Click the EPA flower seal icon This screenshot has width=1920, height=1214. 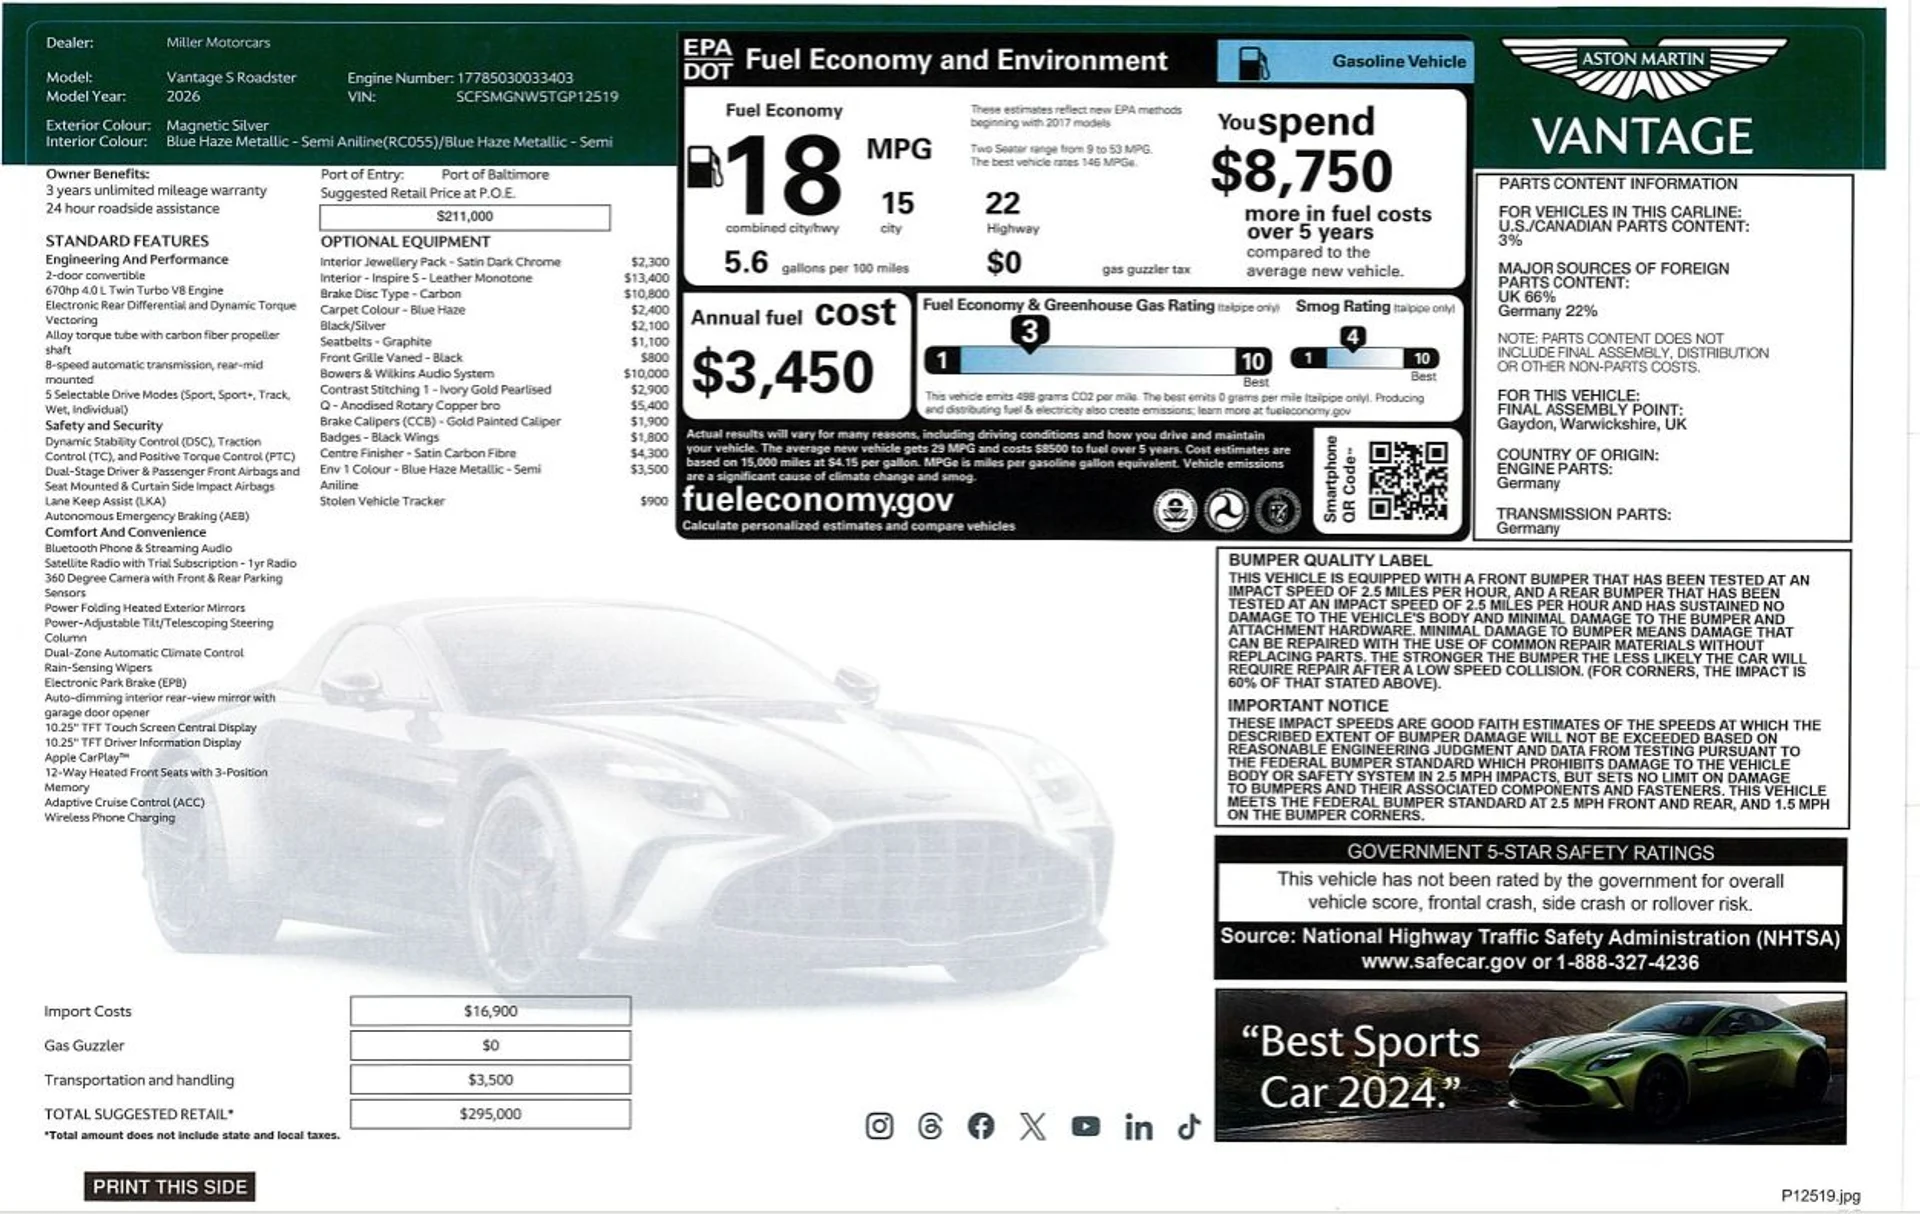1175,511
